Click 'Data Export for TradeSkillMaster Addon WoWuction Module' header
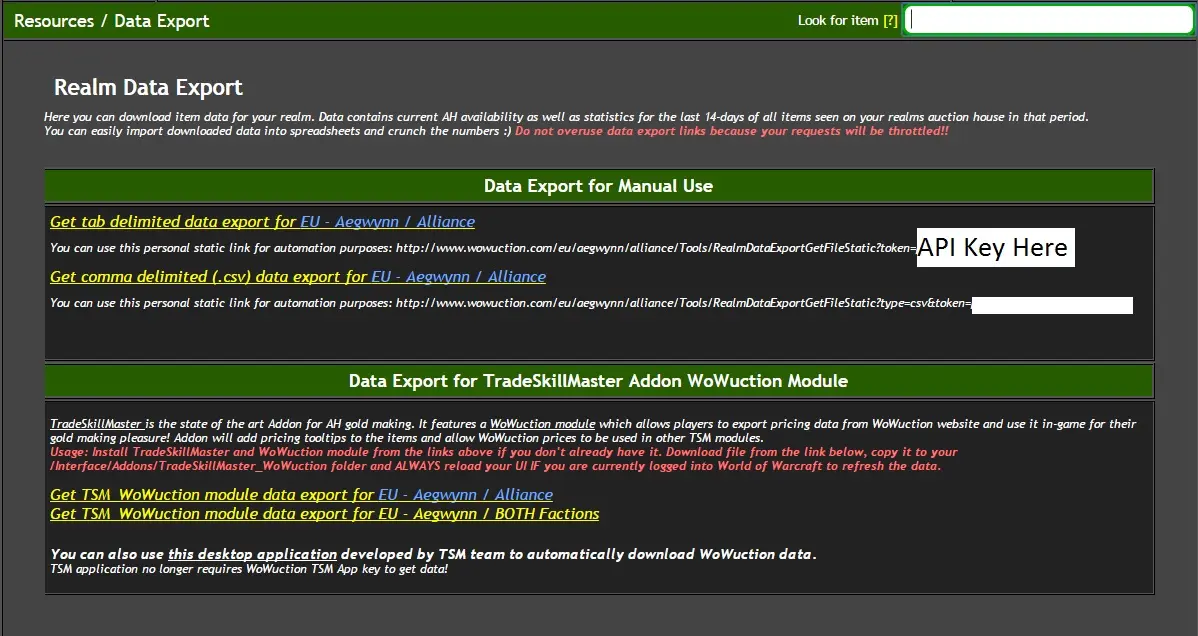1198x636 pixels. click(x=598, y=381)
